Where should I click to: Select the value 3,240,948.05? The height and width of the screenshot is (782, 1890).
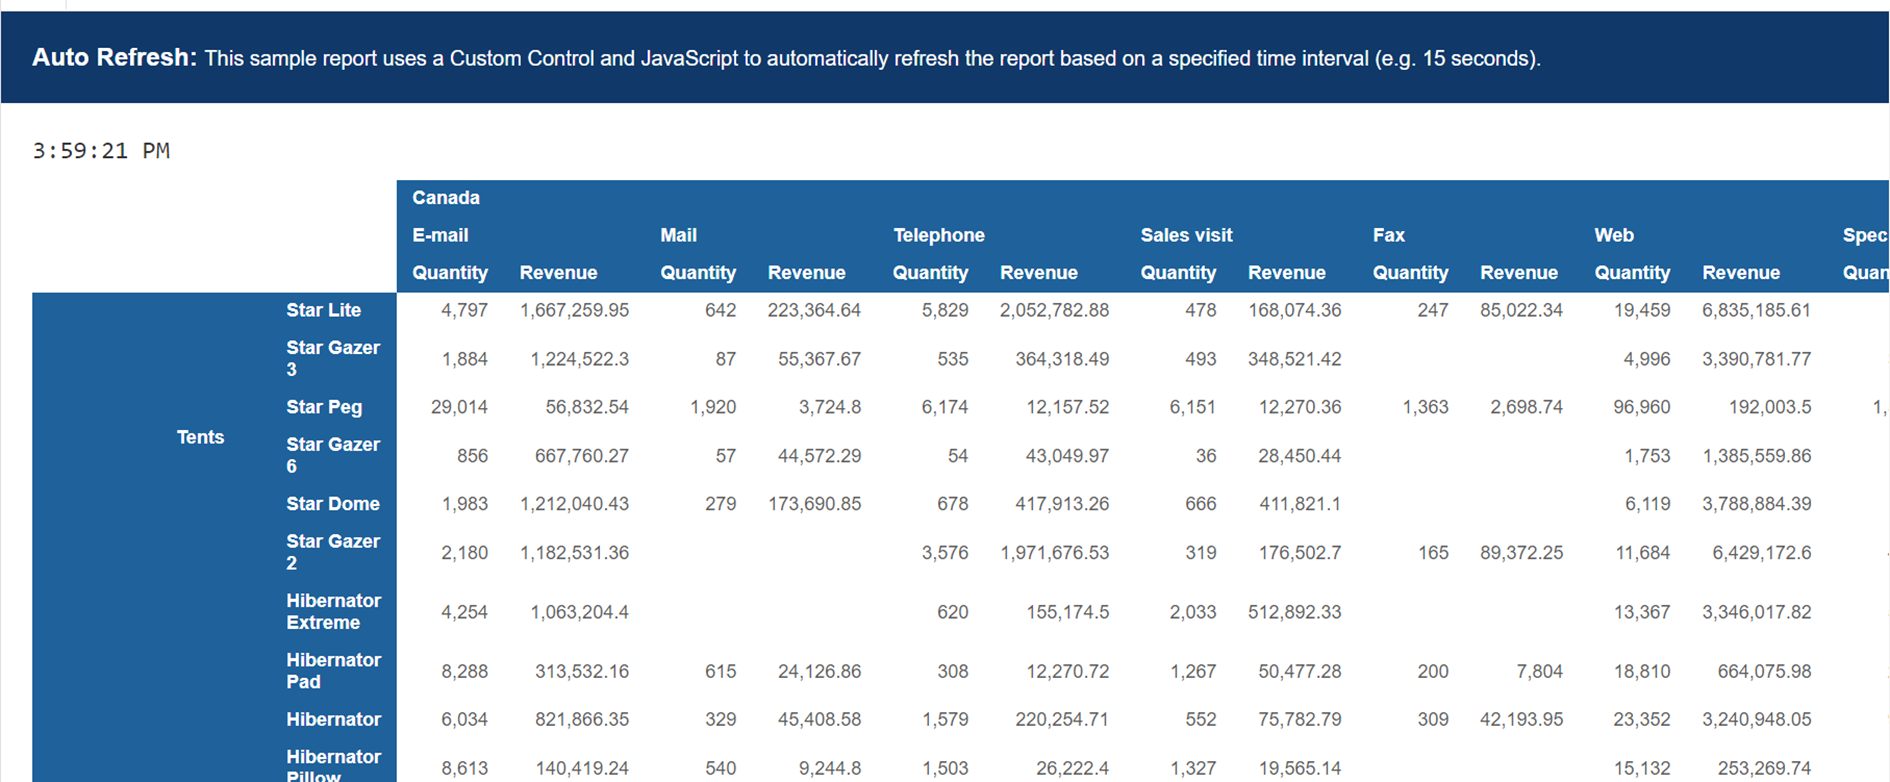click(x=1756, y=719)
